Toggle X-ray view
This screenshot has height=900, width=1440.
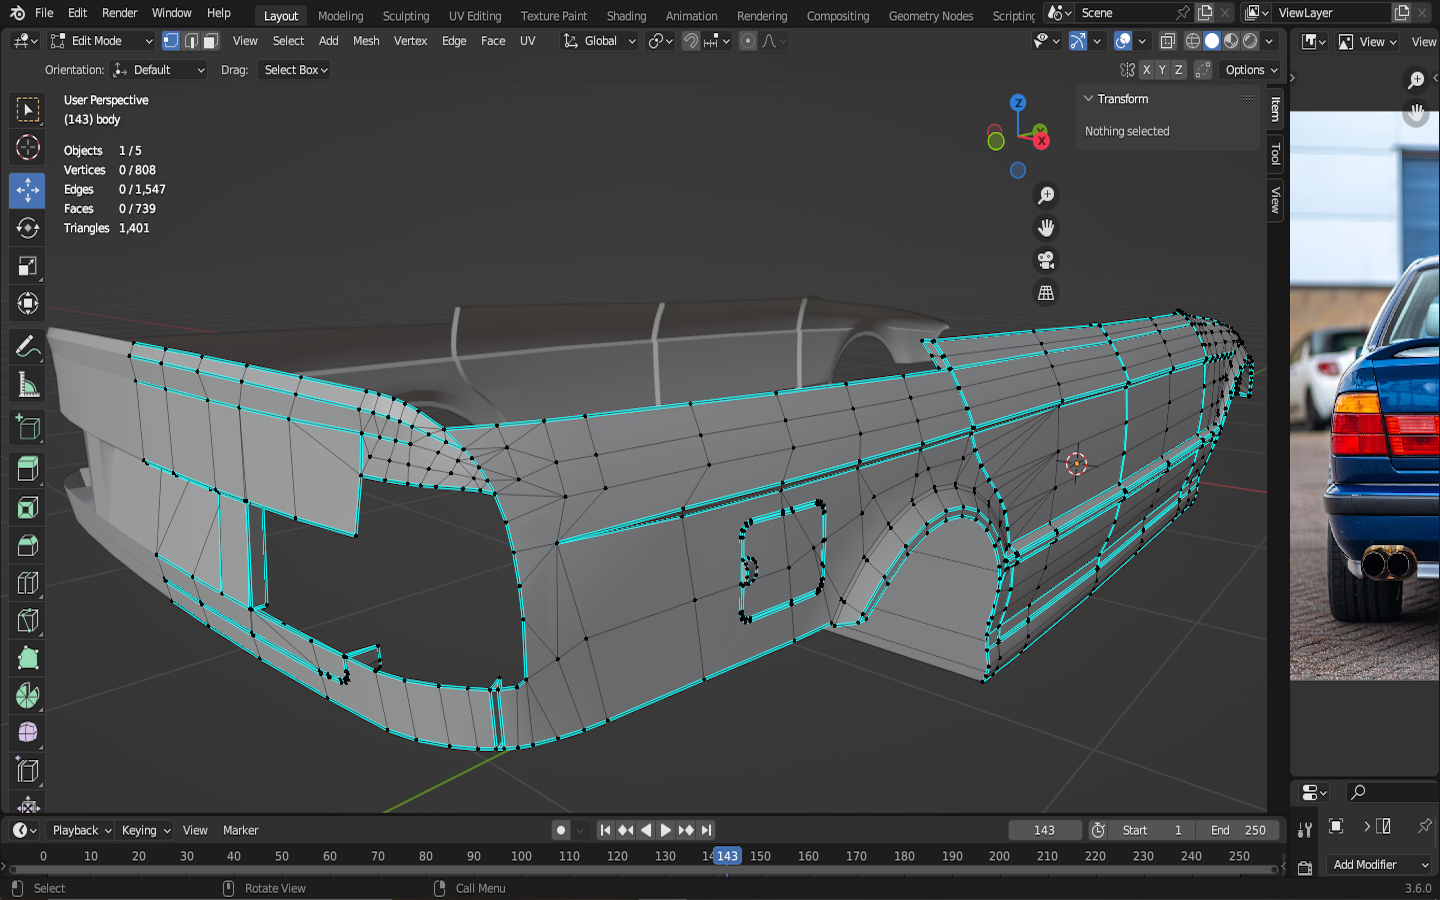[x=1167, y=41]
